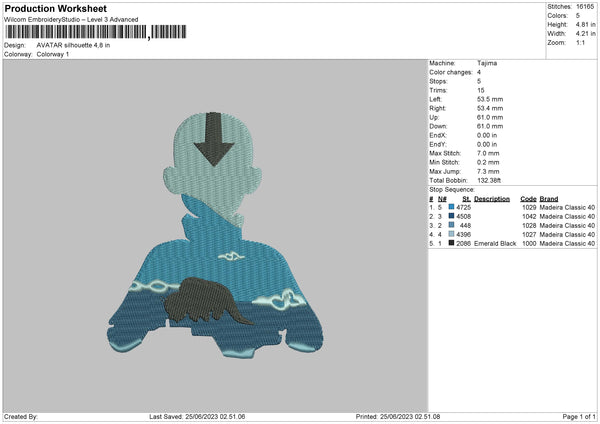Click the 'Stop Sequence:' heading
This screenshot has height=424, width=600.
[452, 190]
